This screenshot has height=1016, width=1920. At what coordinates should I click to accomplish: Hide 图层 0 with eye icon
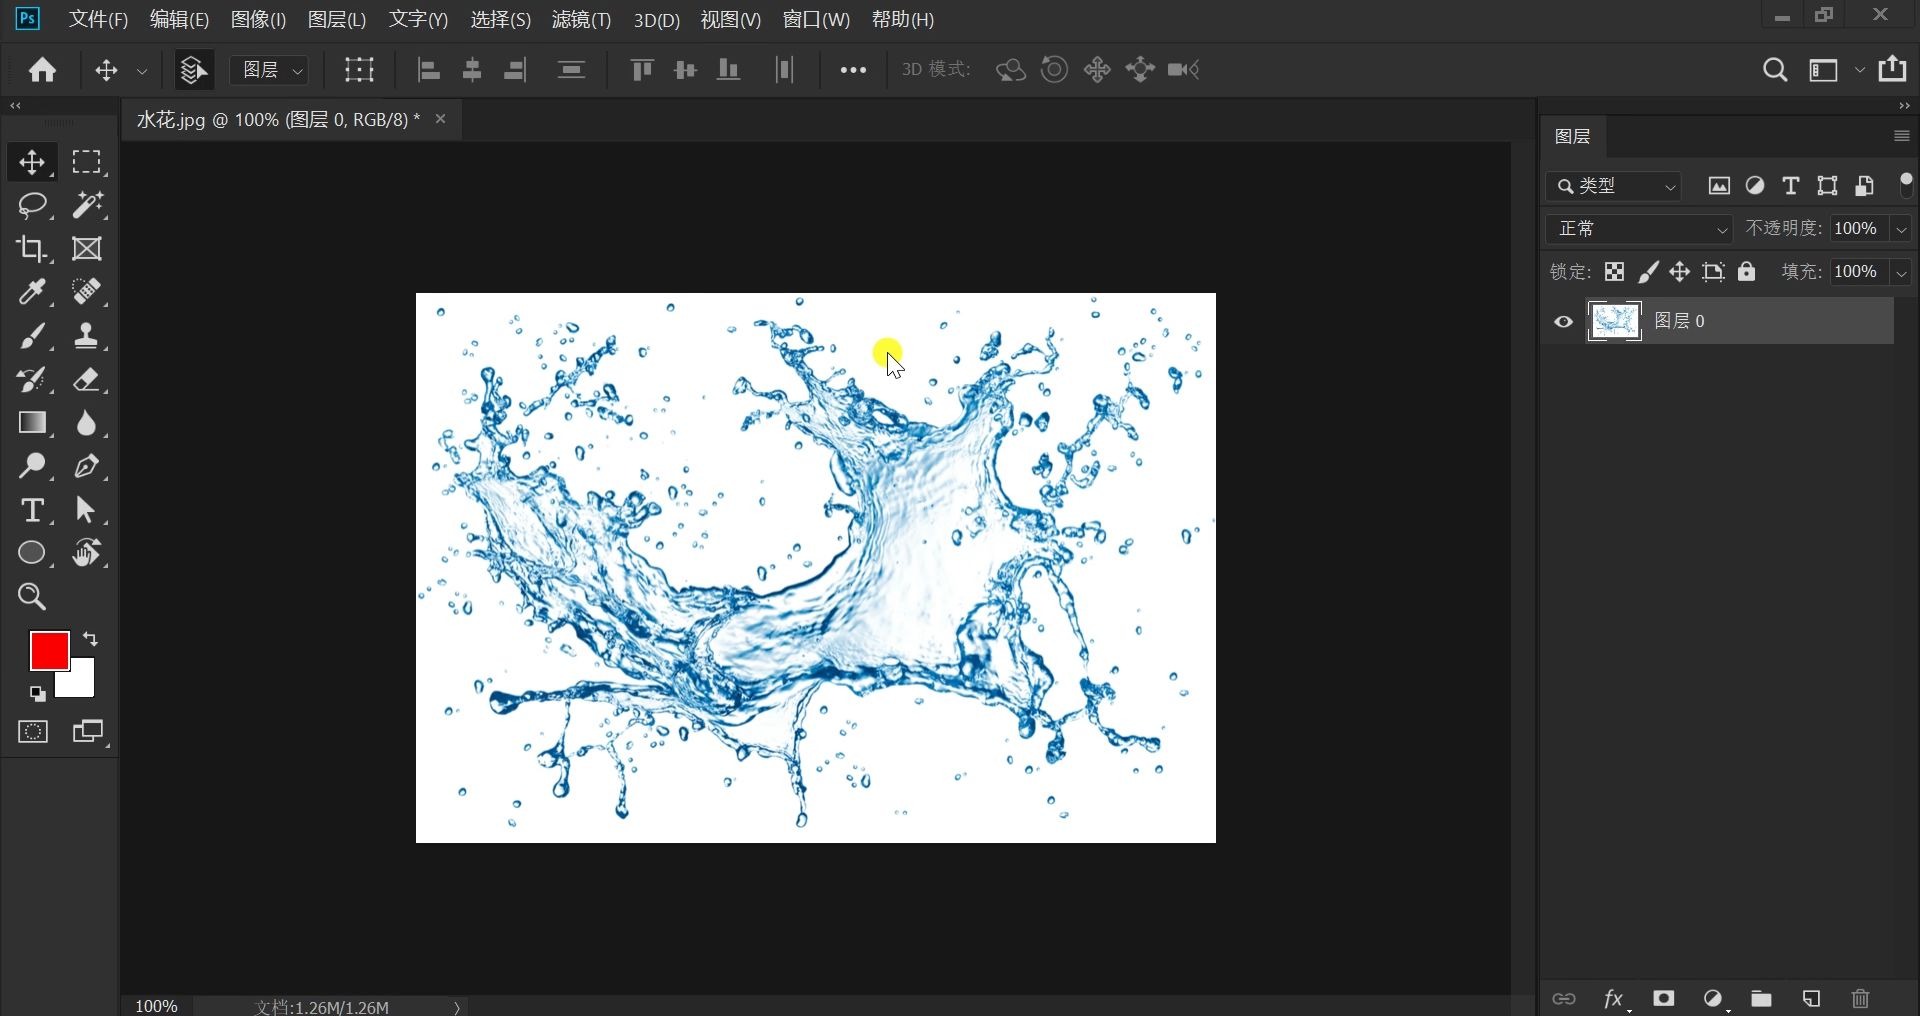tap(1563, 321)
